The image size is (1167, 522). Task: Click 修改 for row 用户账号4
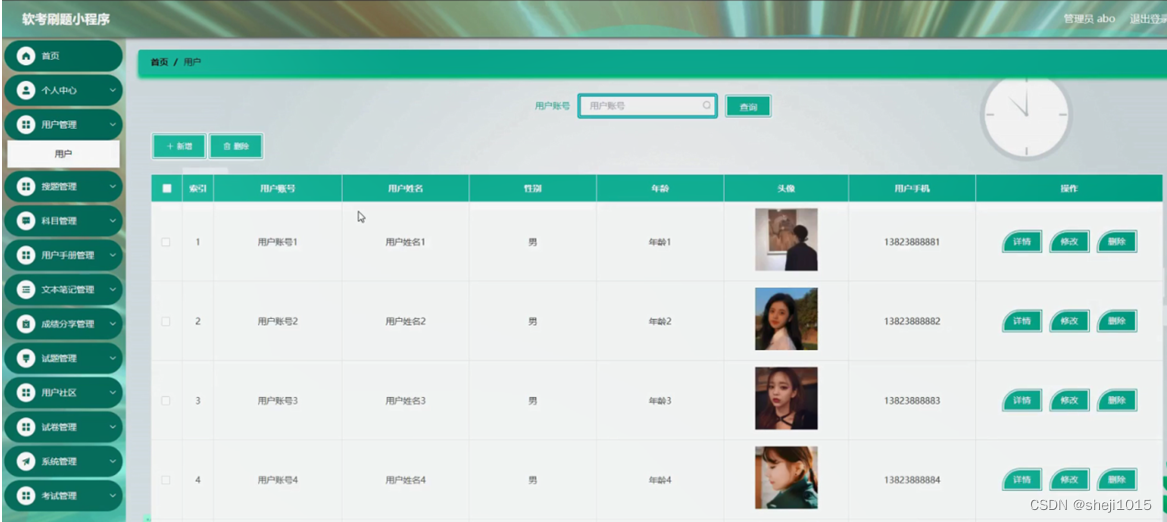[1070, 480]
